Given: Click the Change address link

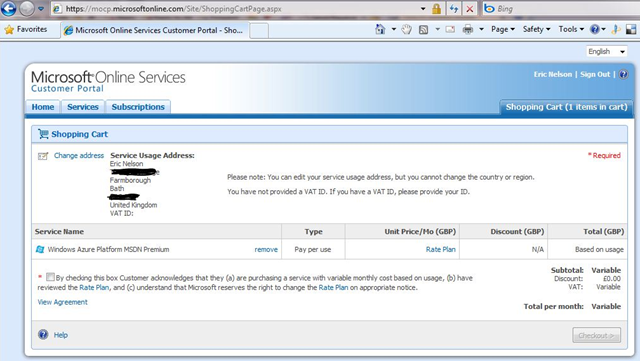Looking at the screenshot, I should tap(79, 156).
